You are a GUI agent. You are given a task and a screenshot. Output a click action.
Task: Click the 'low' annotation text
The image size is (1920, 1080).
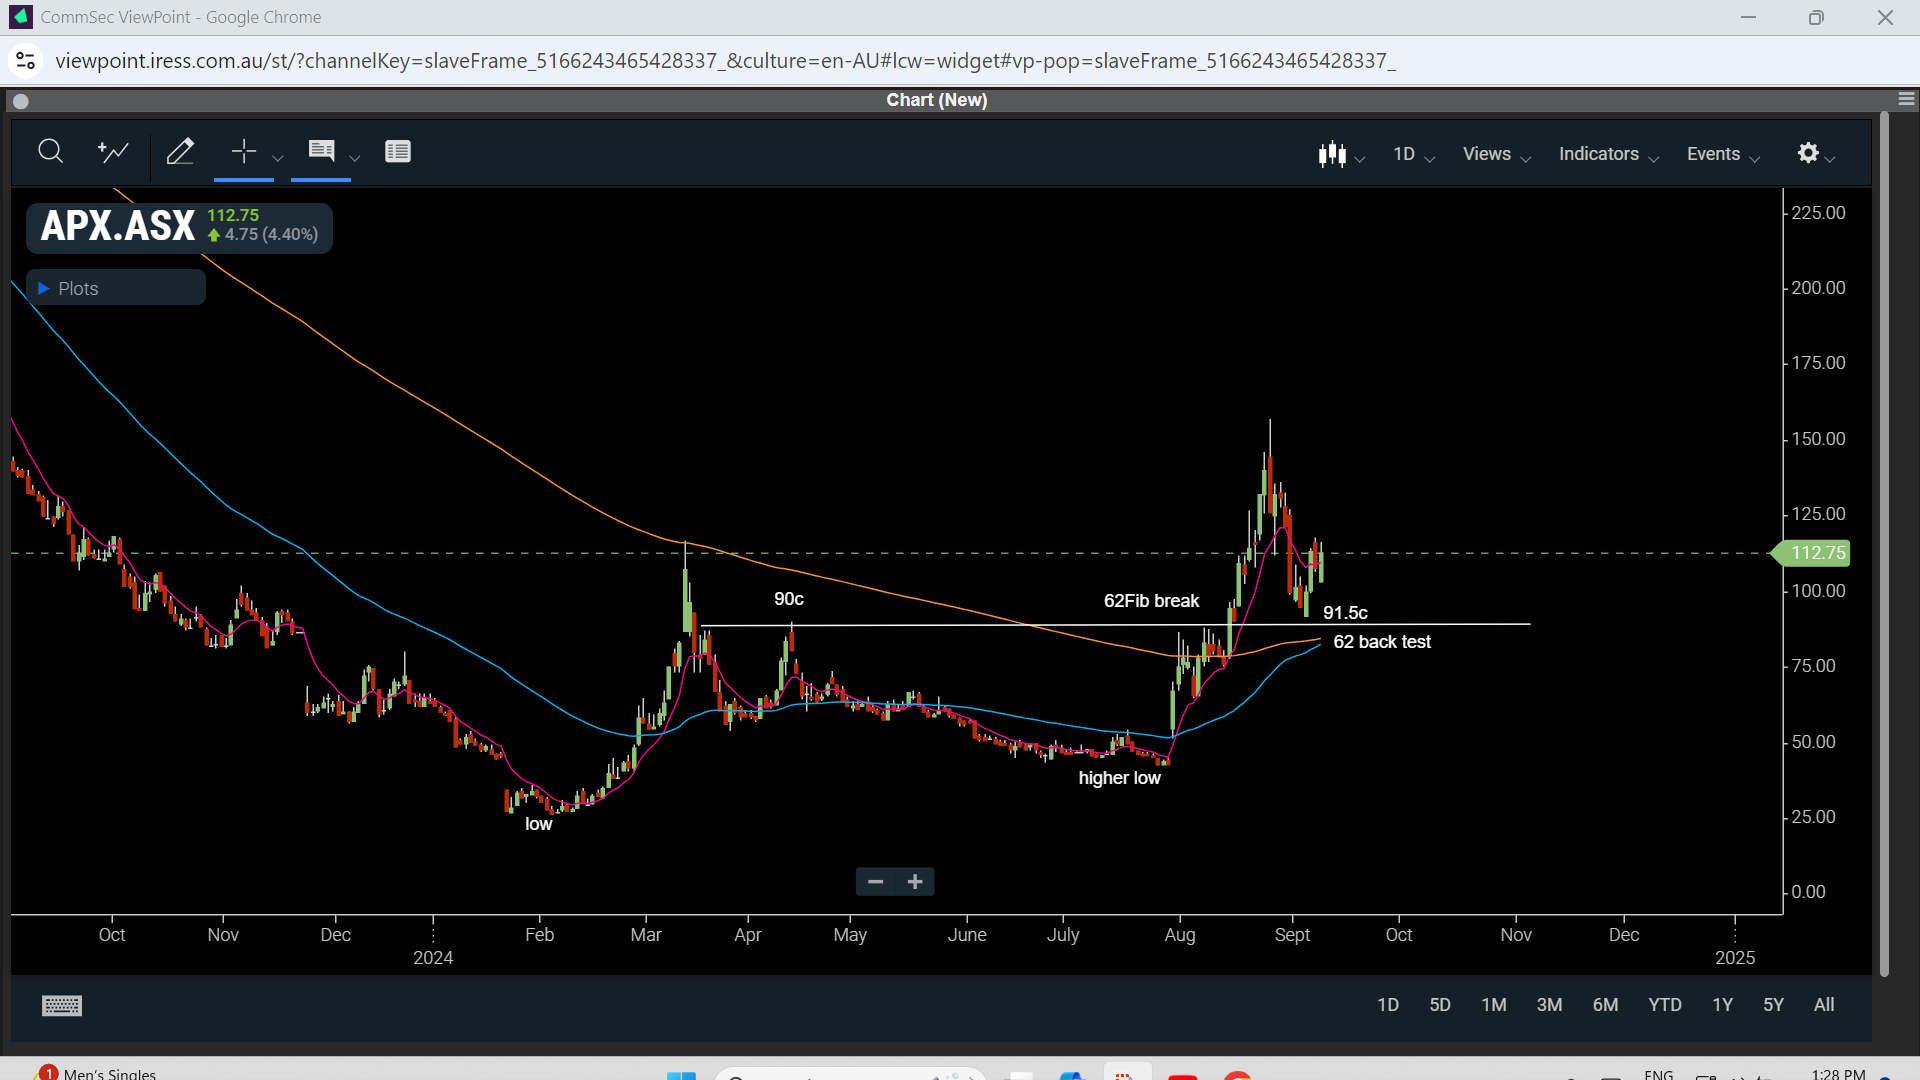pyautogui.click(x=538, y=824)
